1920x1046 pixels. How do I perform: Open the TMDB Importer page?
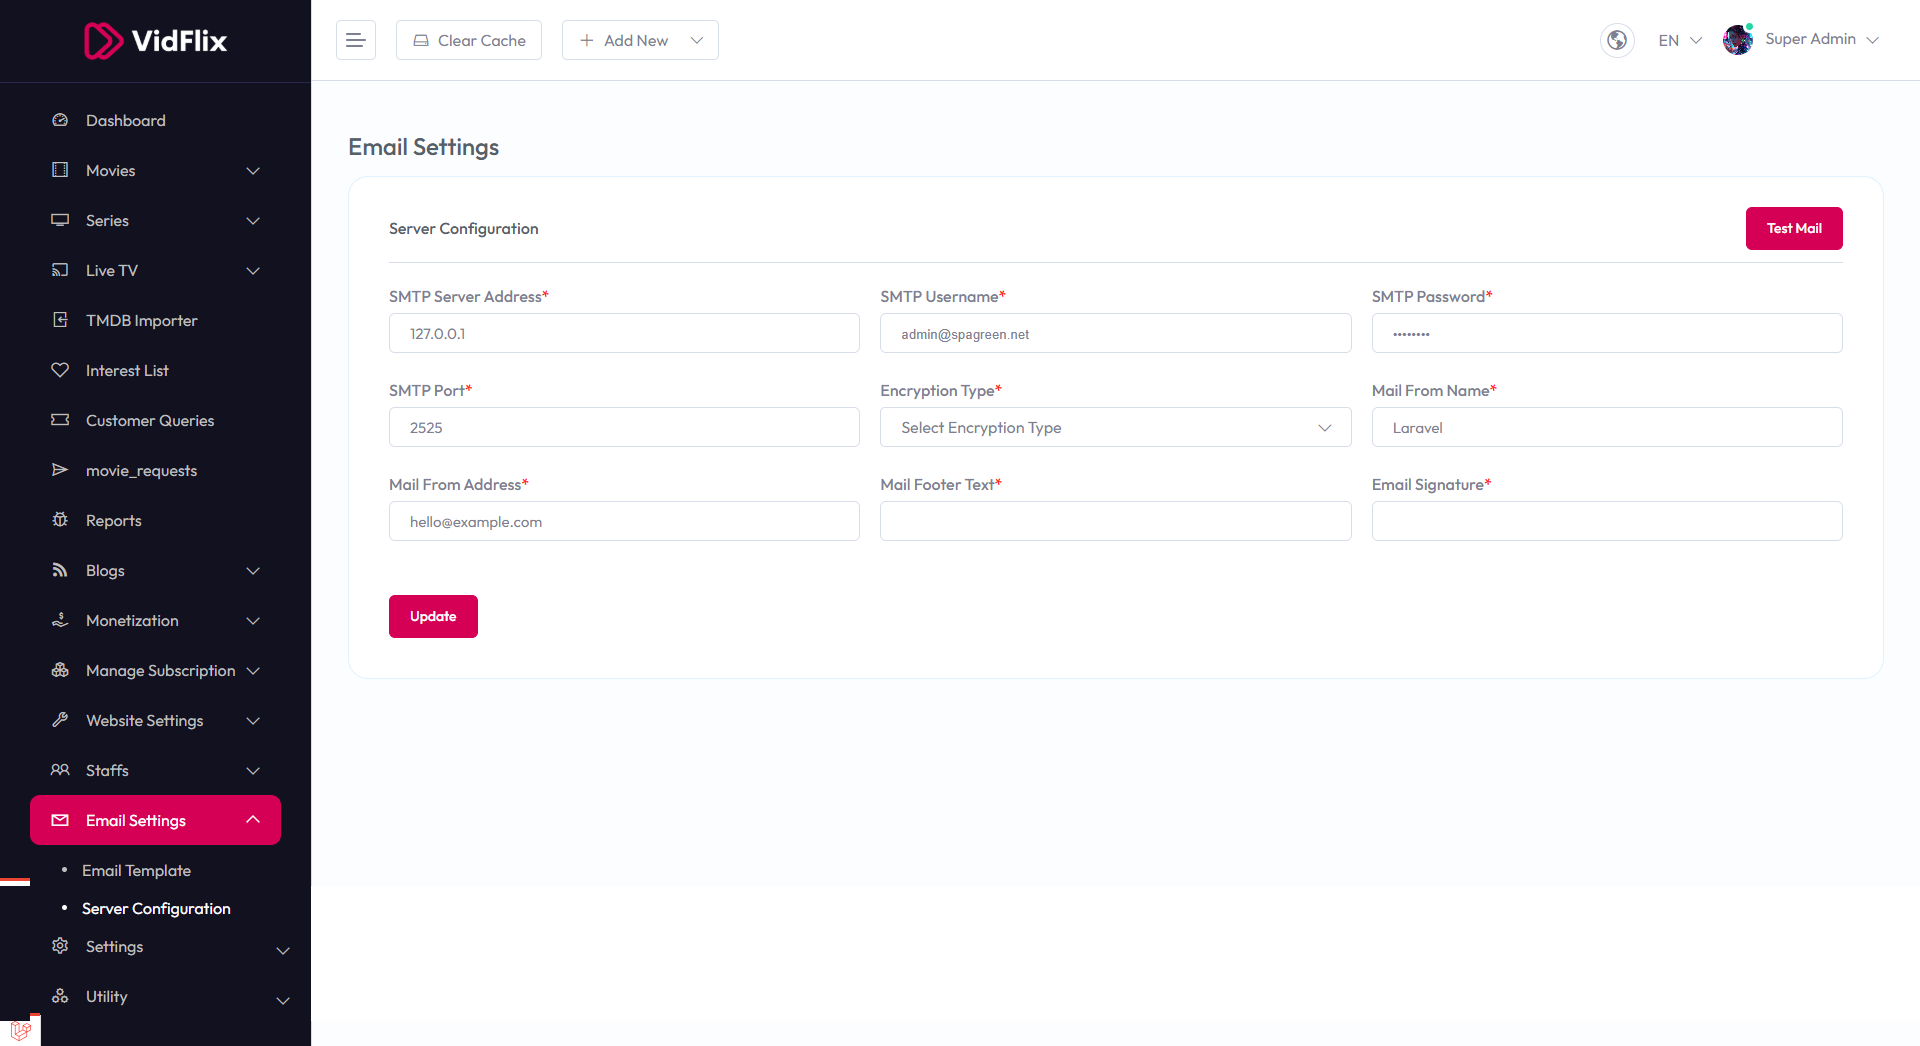141,320
